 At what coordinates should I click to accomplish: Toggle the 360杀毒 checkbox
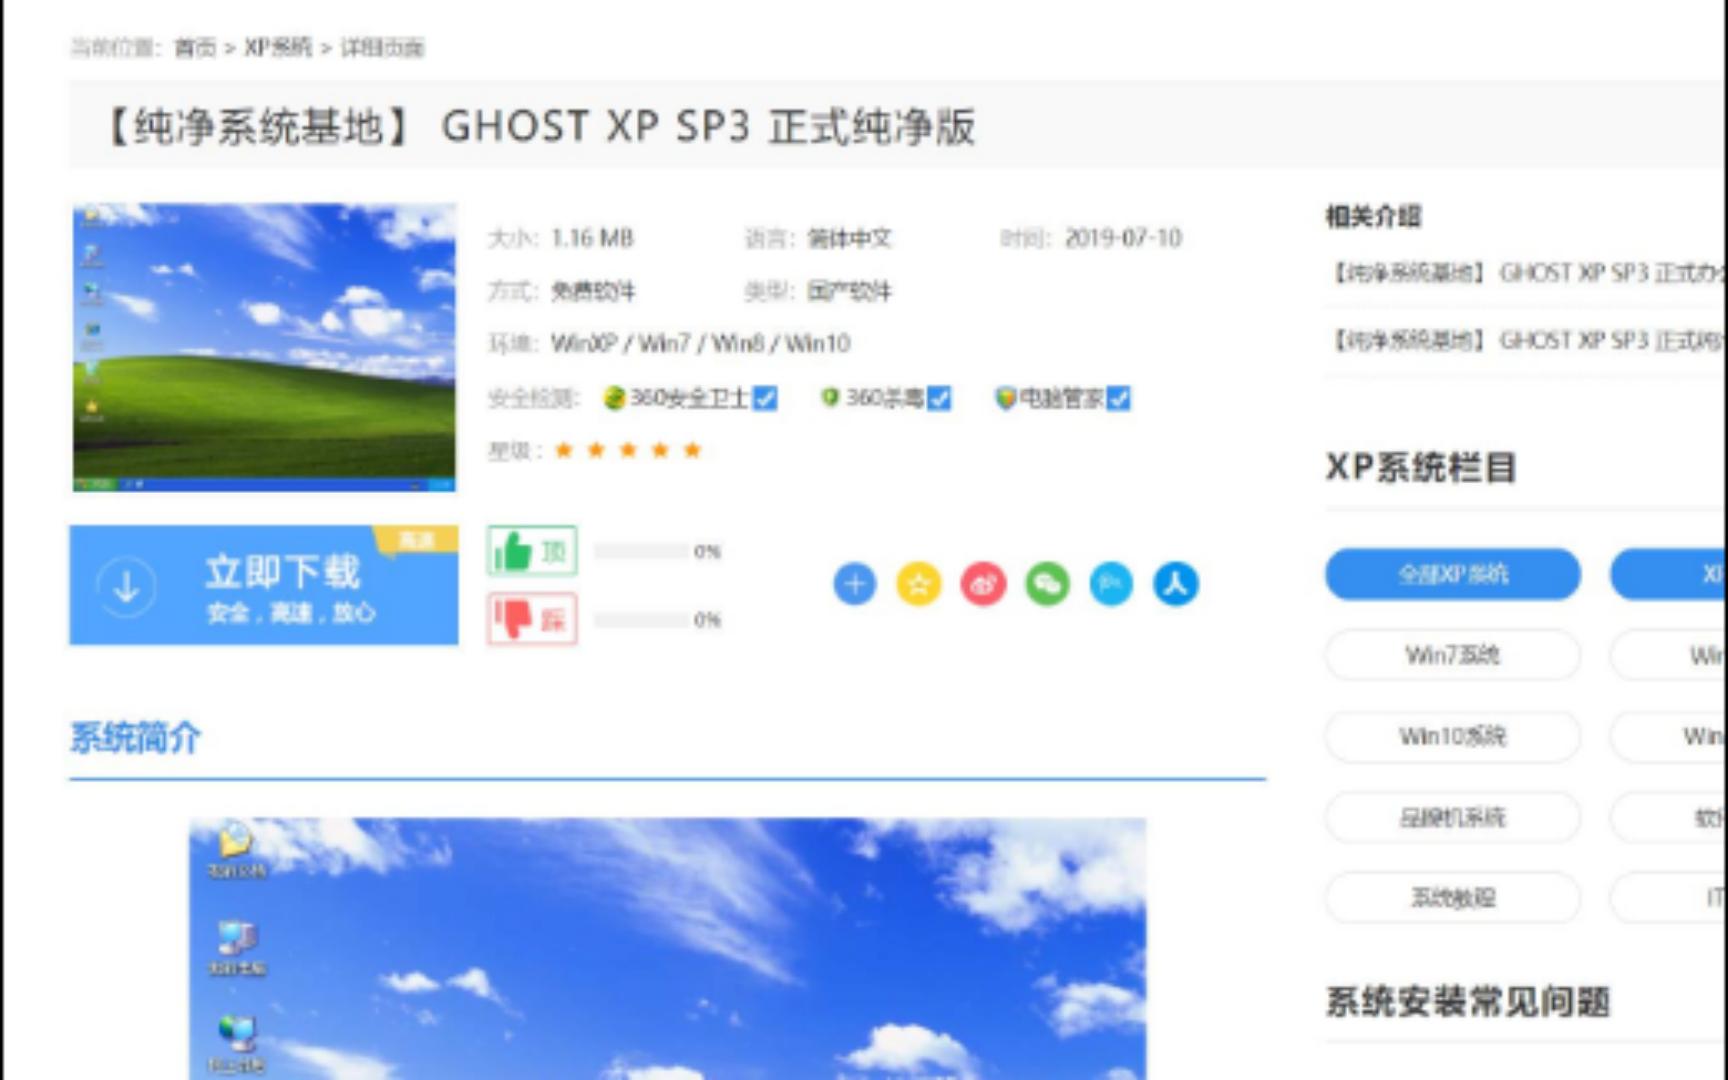pos(939,399)
